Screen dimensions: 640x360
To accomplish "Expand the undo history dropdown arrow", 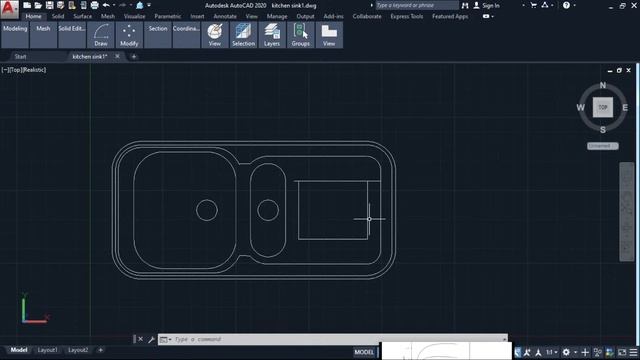I will (113, 5).
